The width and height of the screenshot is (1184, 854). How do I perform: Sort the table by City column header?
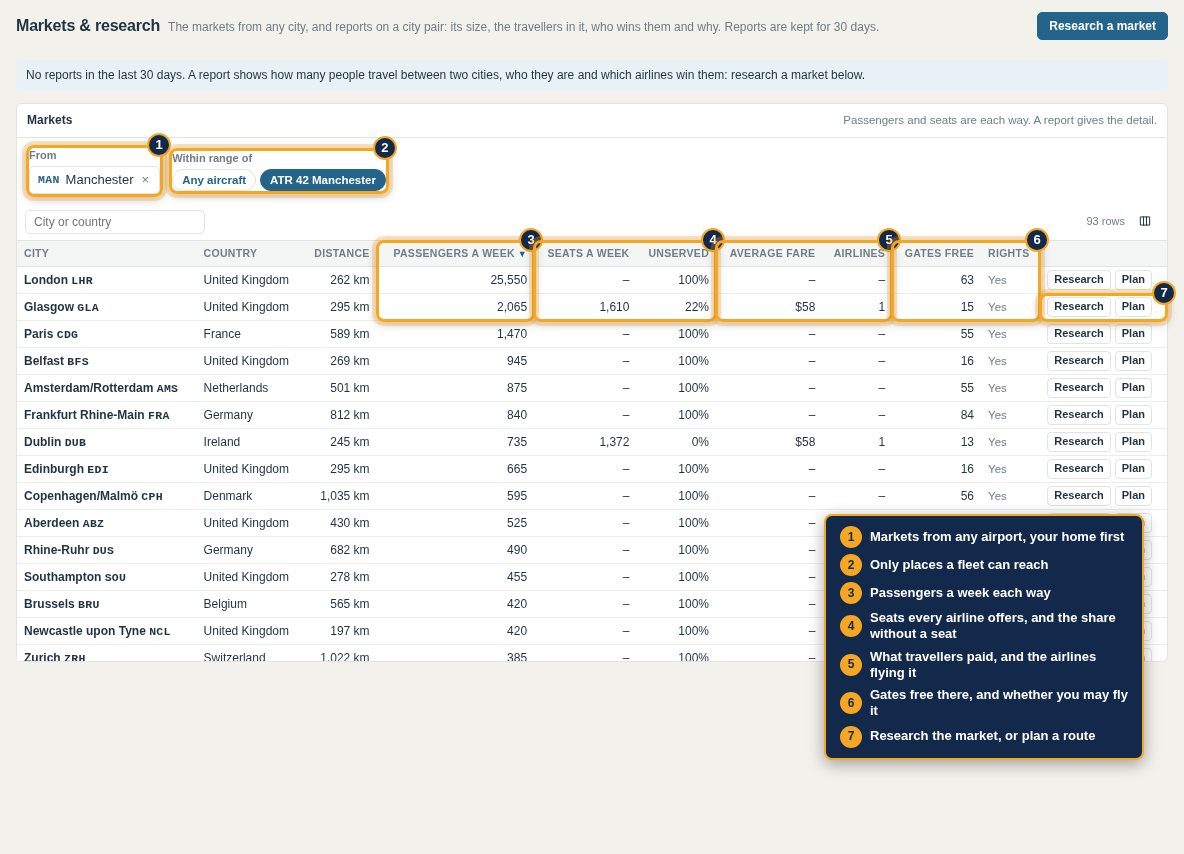click(36, 254)
